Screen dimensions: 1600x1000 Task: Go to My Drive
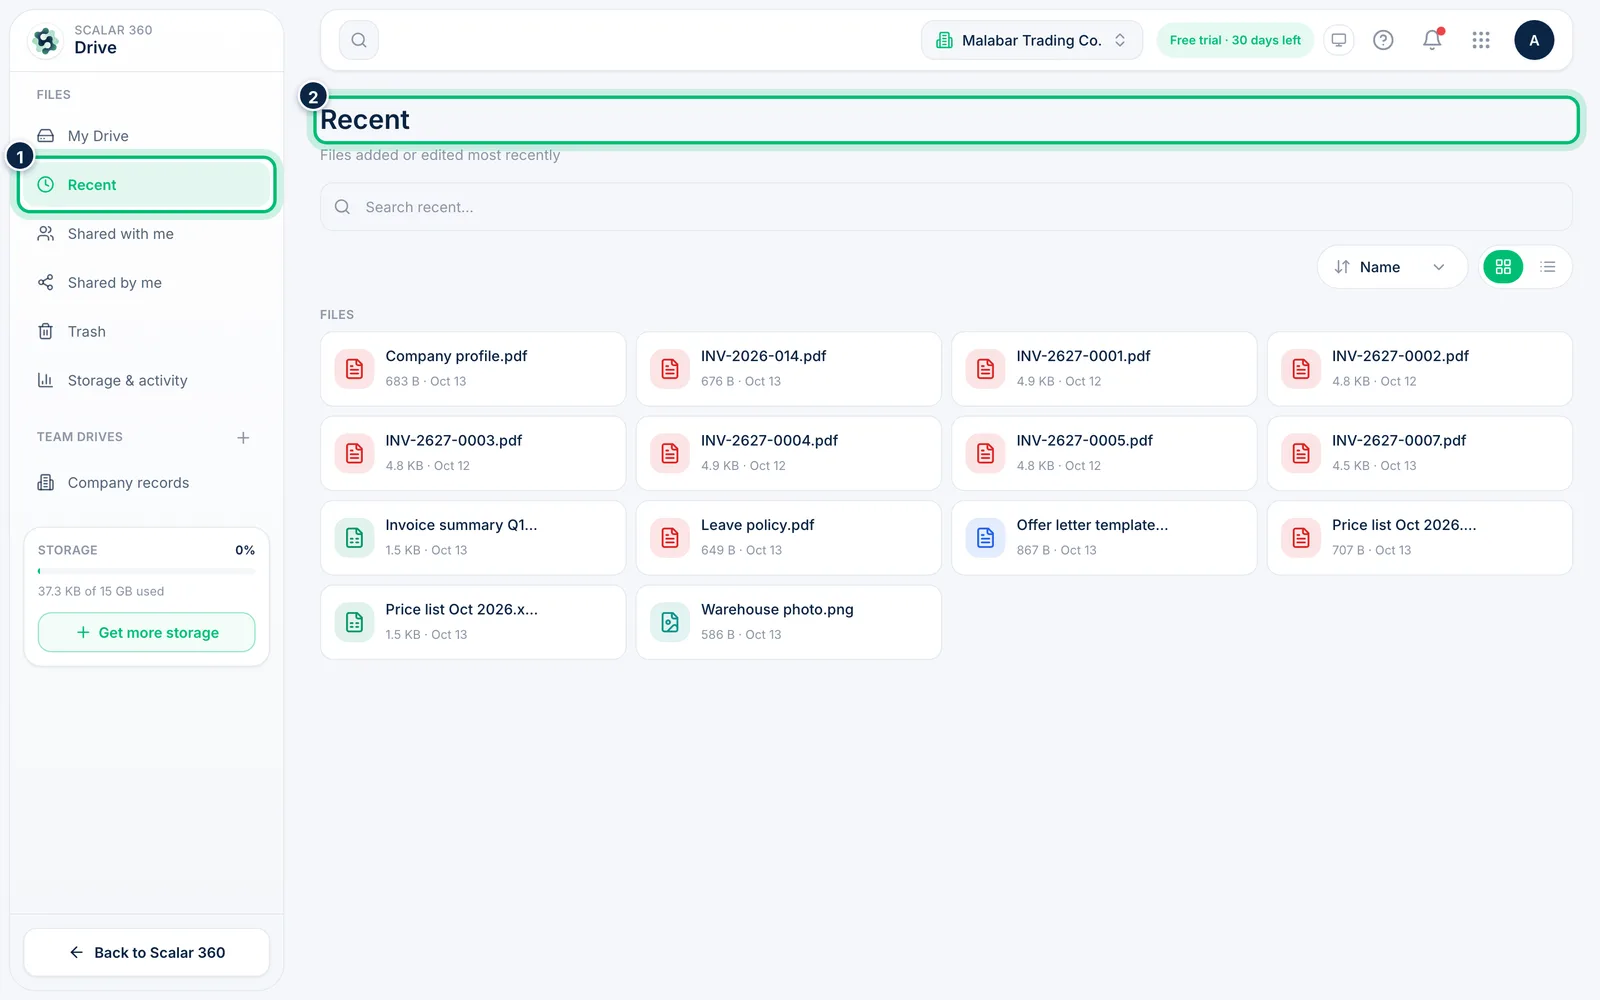point(146,136)
